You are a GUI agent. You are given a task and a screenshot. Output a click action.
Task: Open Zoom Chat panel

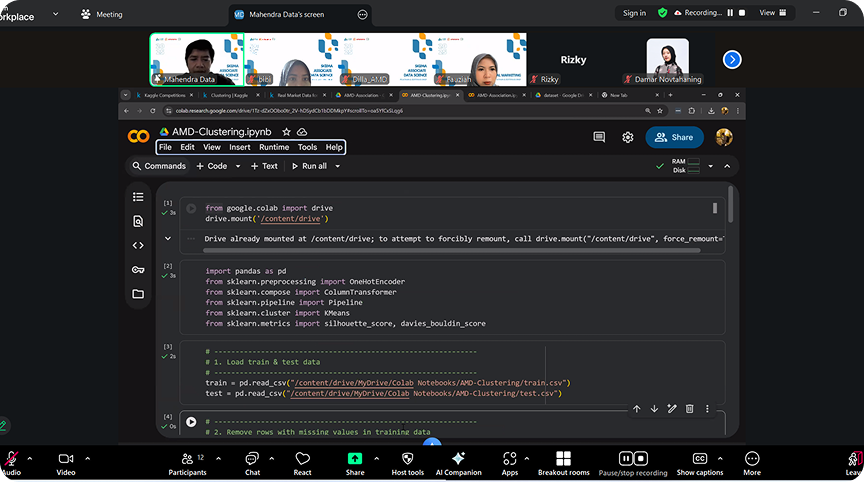tap(252, 464)
